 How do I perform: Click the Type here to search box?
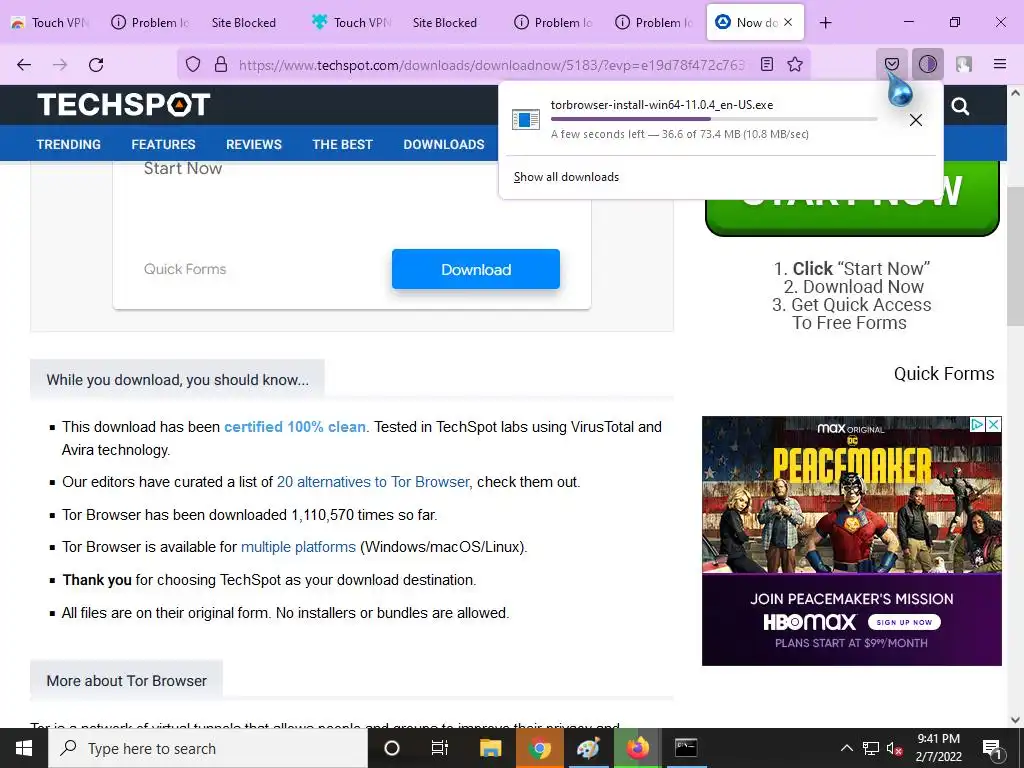tap(208, 748)
